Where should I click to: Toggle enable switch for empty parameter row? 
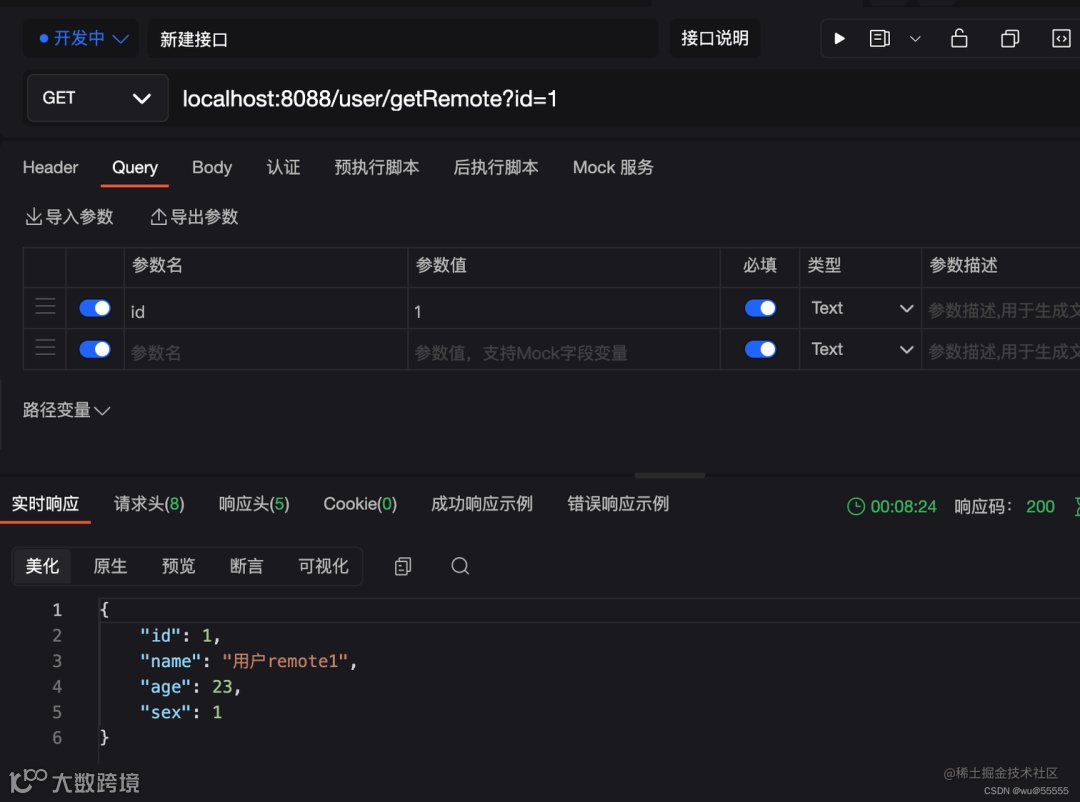pyautogui.click(x=95, y=349)
